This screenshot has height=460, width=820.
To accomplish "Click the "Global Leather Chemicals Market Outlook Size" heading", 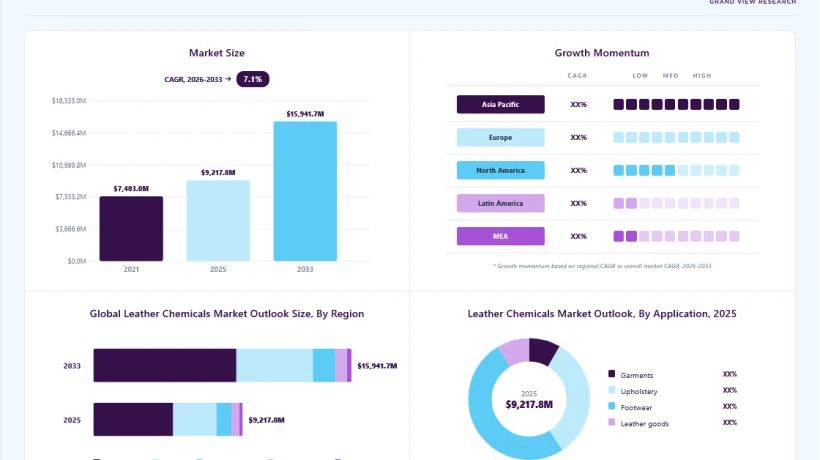I will 226,314.
